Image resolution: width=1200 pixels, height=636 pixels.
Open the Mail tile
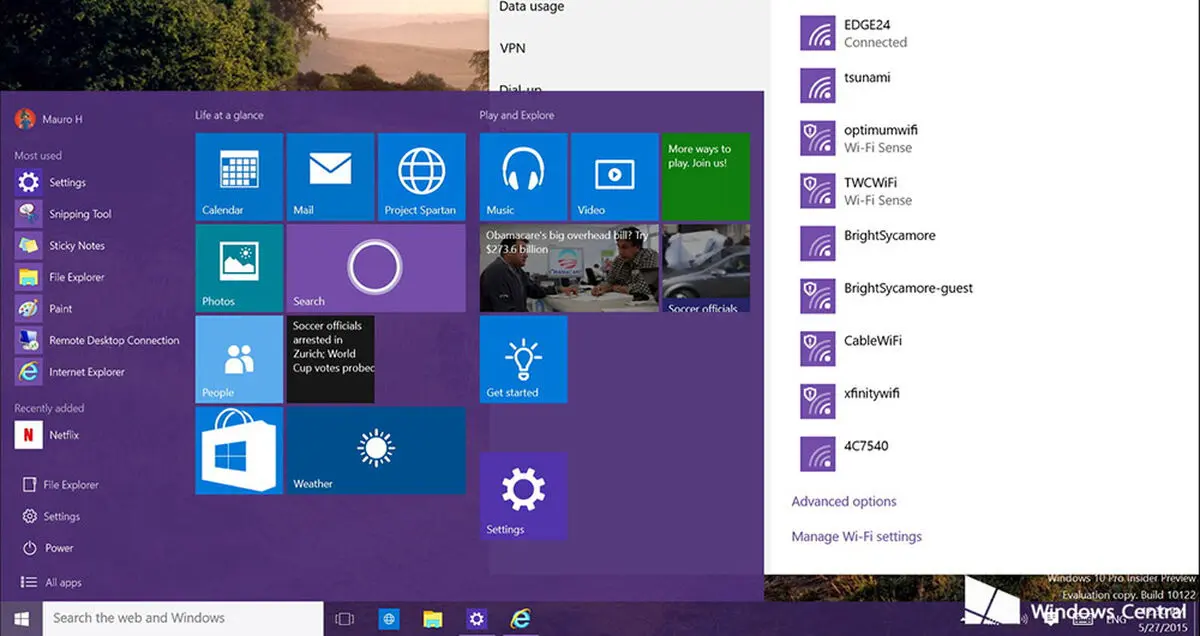[x=330, y=176]
